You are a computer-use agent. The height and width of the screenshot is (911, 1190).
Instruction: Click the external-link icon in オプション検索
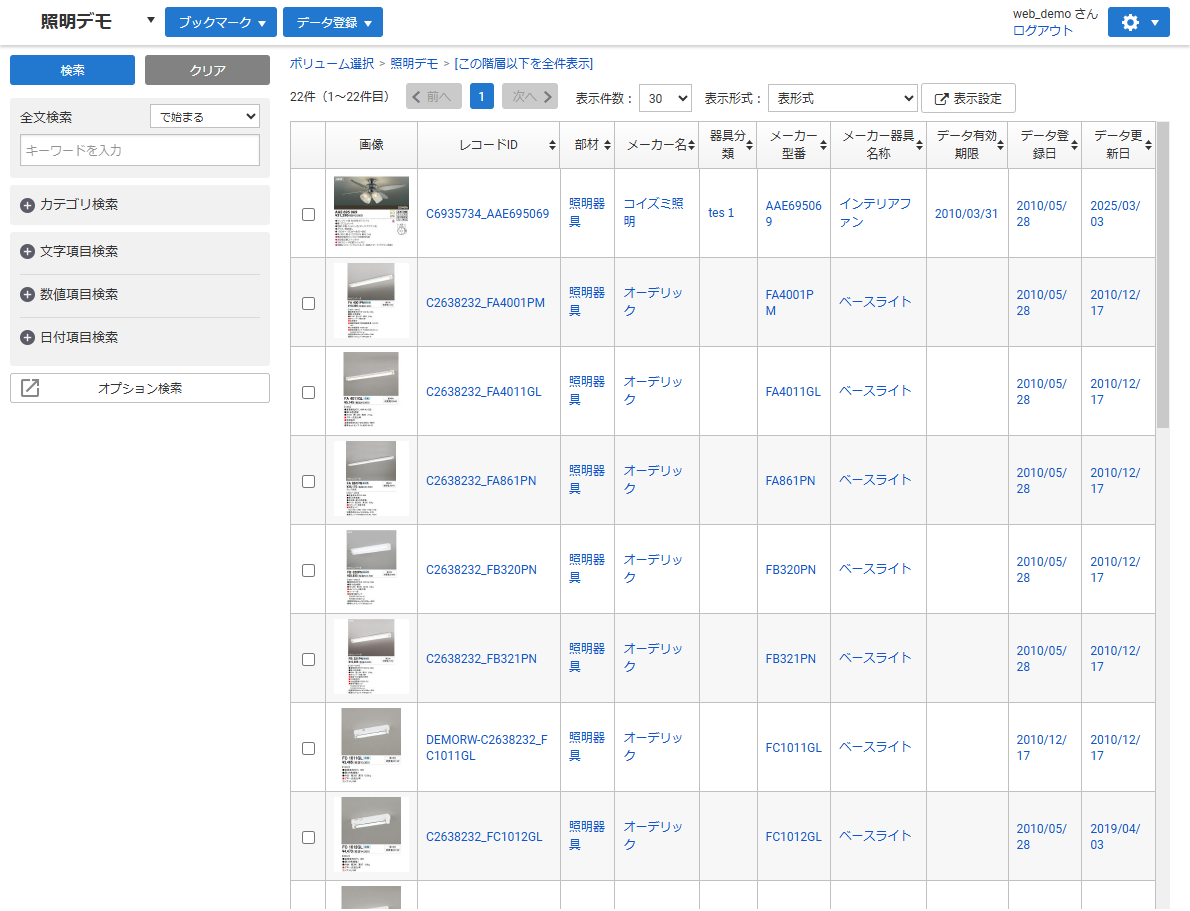[30, 388]
